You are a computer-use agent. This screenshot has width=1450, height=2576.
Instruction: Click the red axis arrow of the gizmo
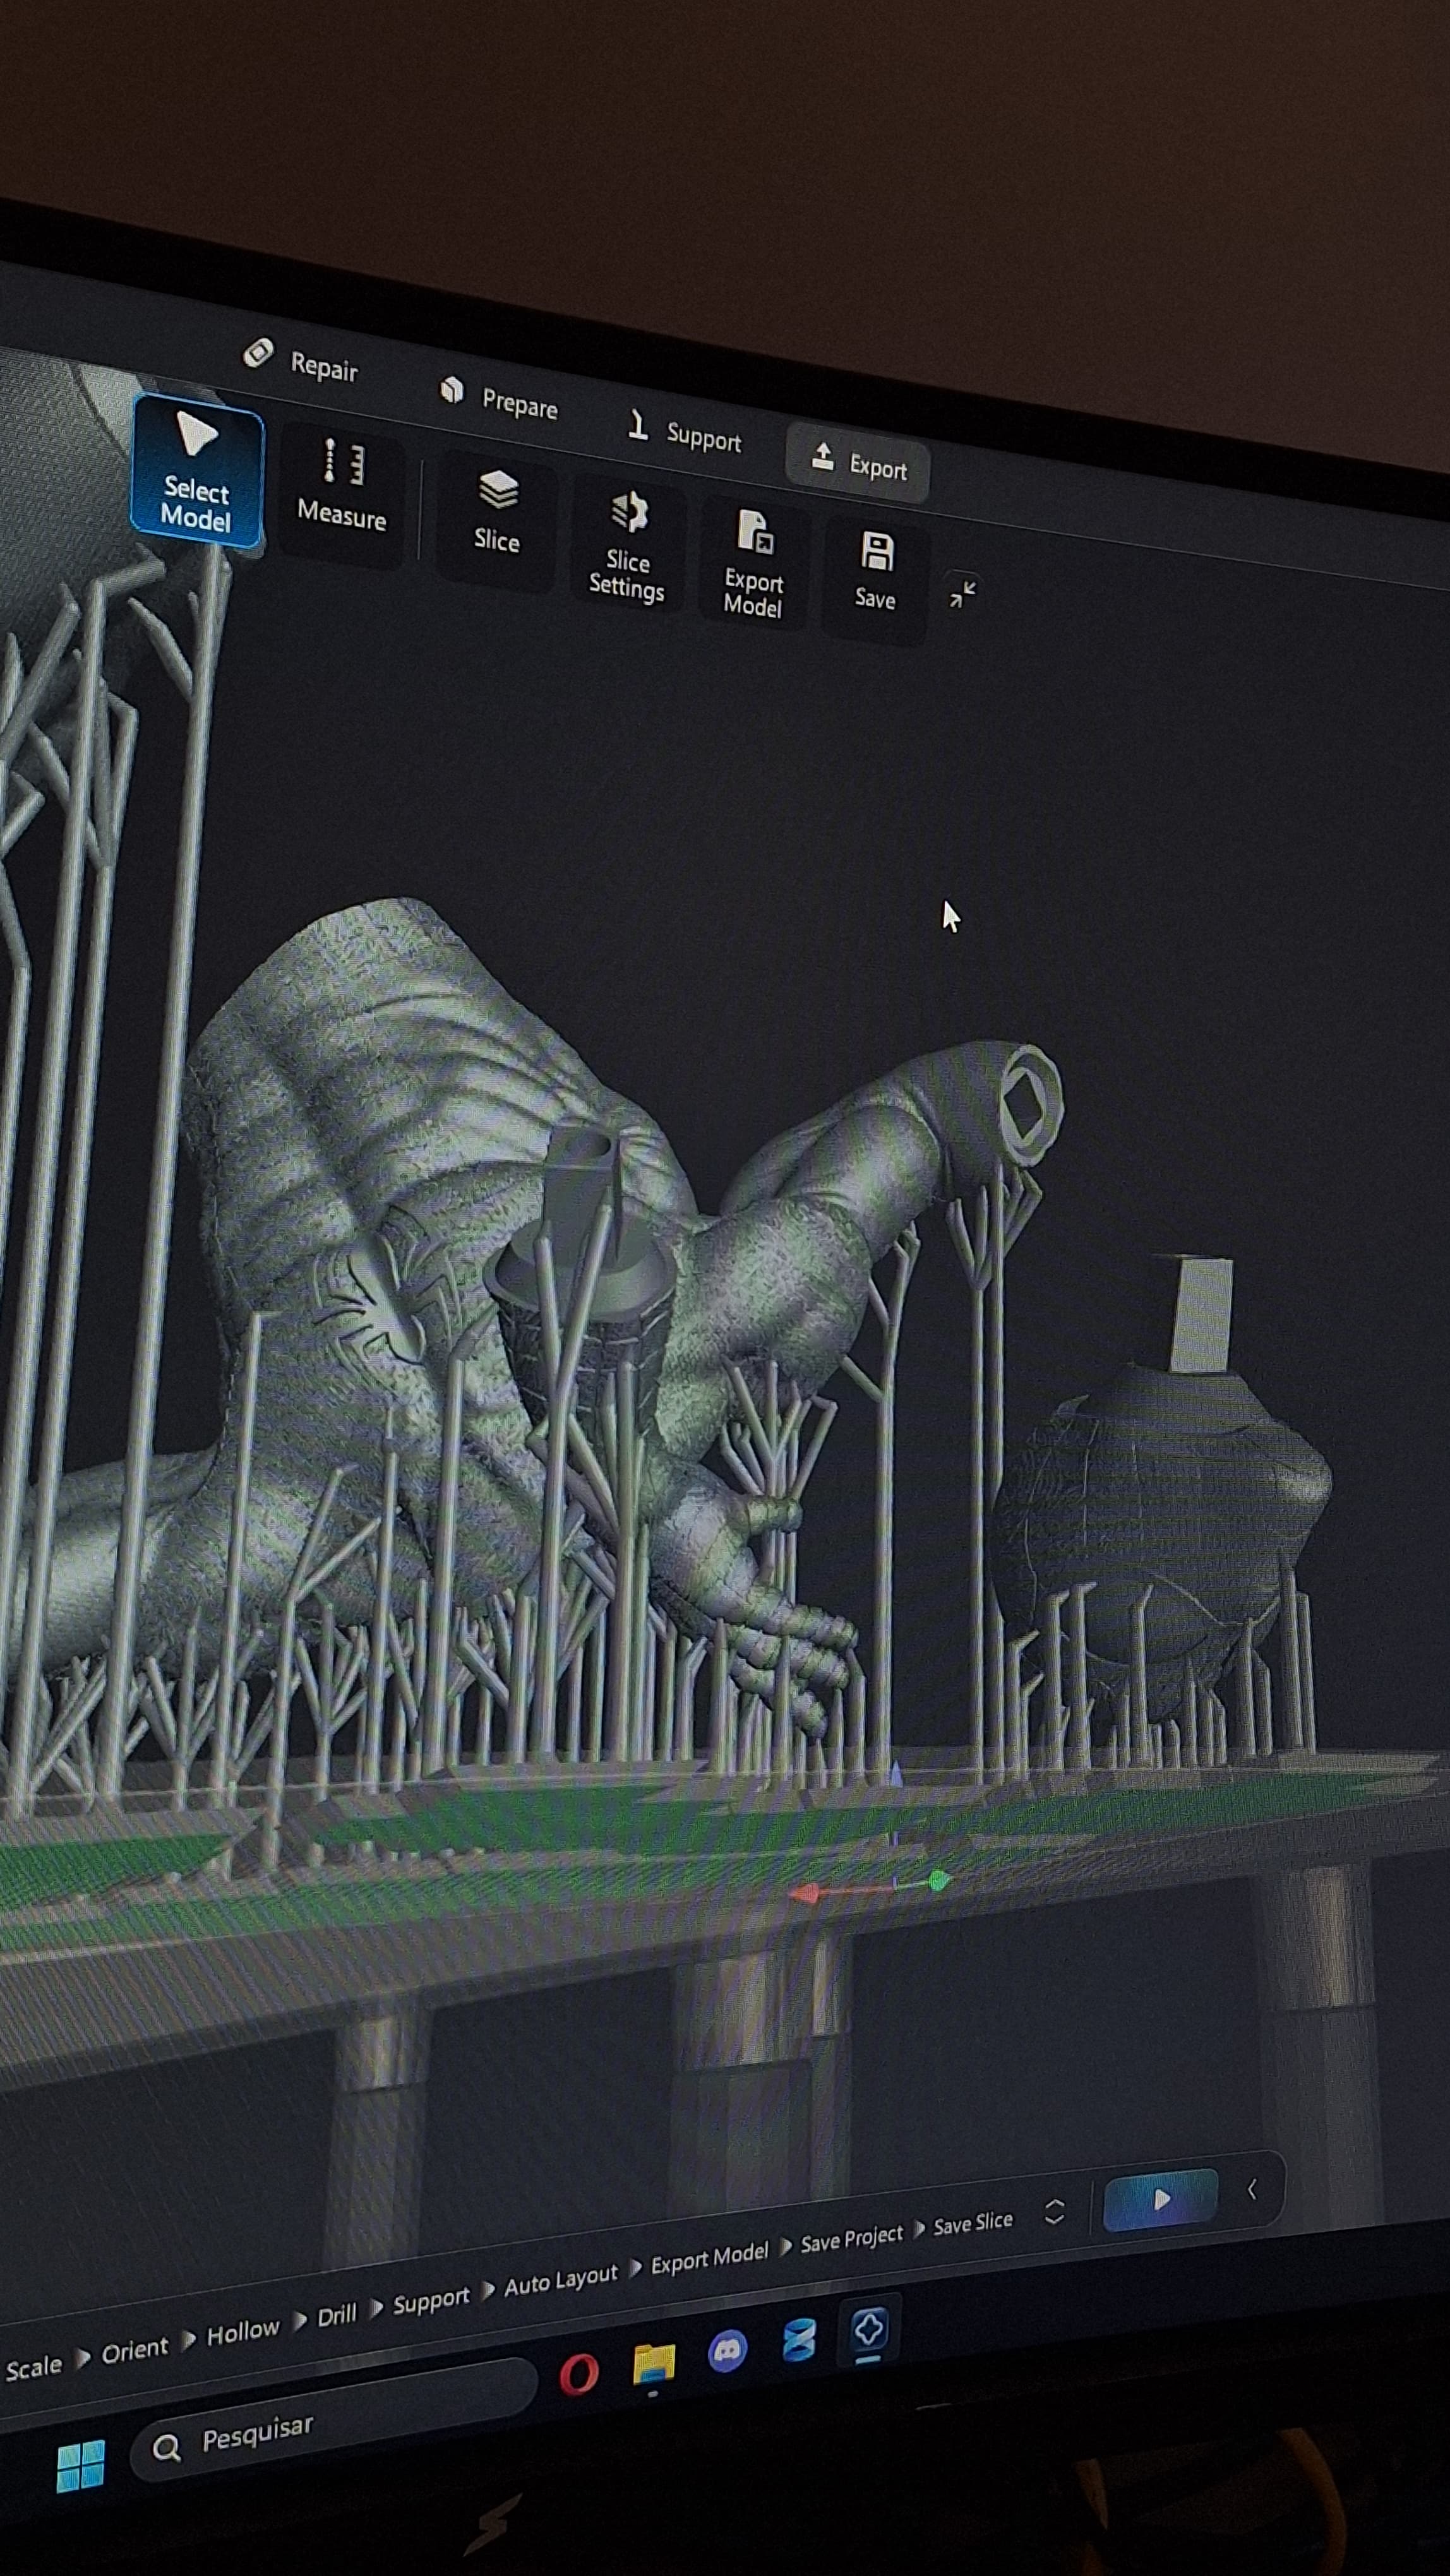(x=804, y=1893)
